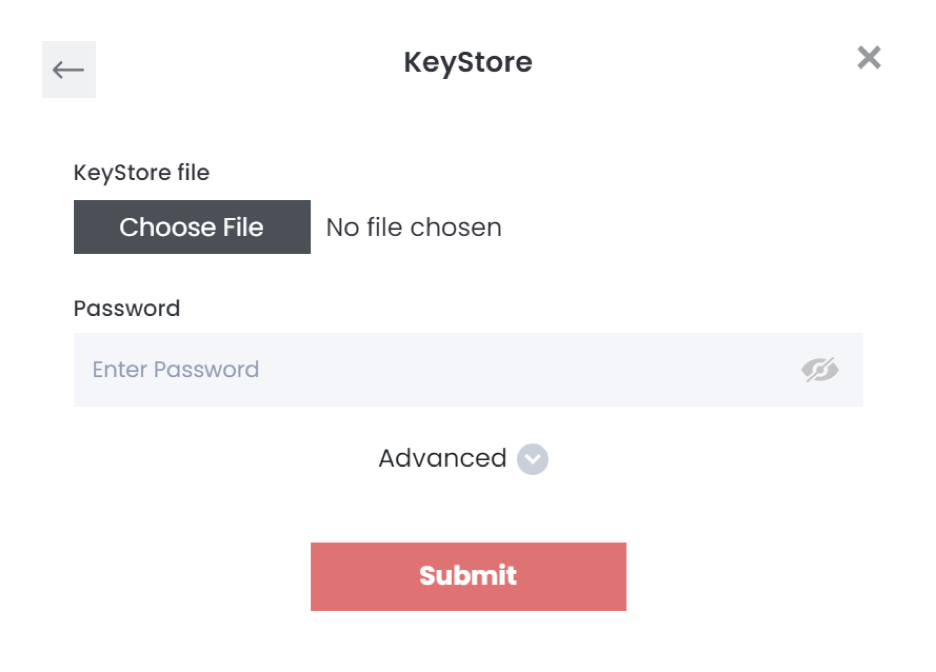Click the No file chosen text
Viewport: 936px width, 672px height.
pos(414,227)
